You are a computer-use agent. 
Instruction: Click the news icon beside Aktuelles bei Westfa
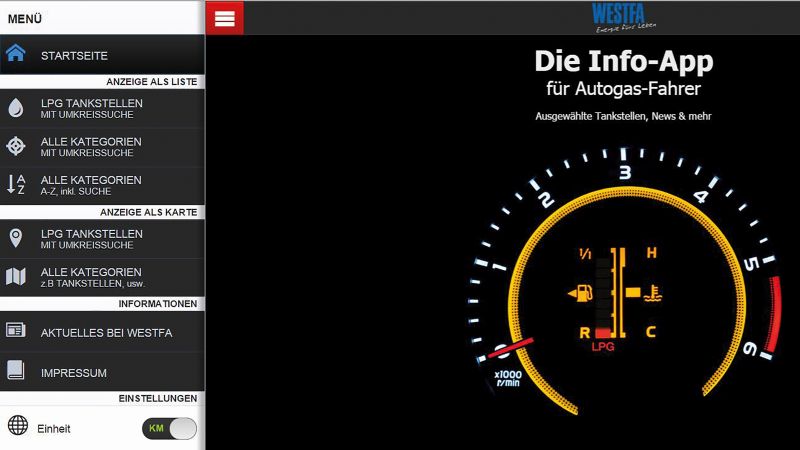16,330
